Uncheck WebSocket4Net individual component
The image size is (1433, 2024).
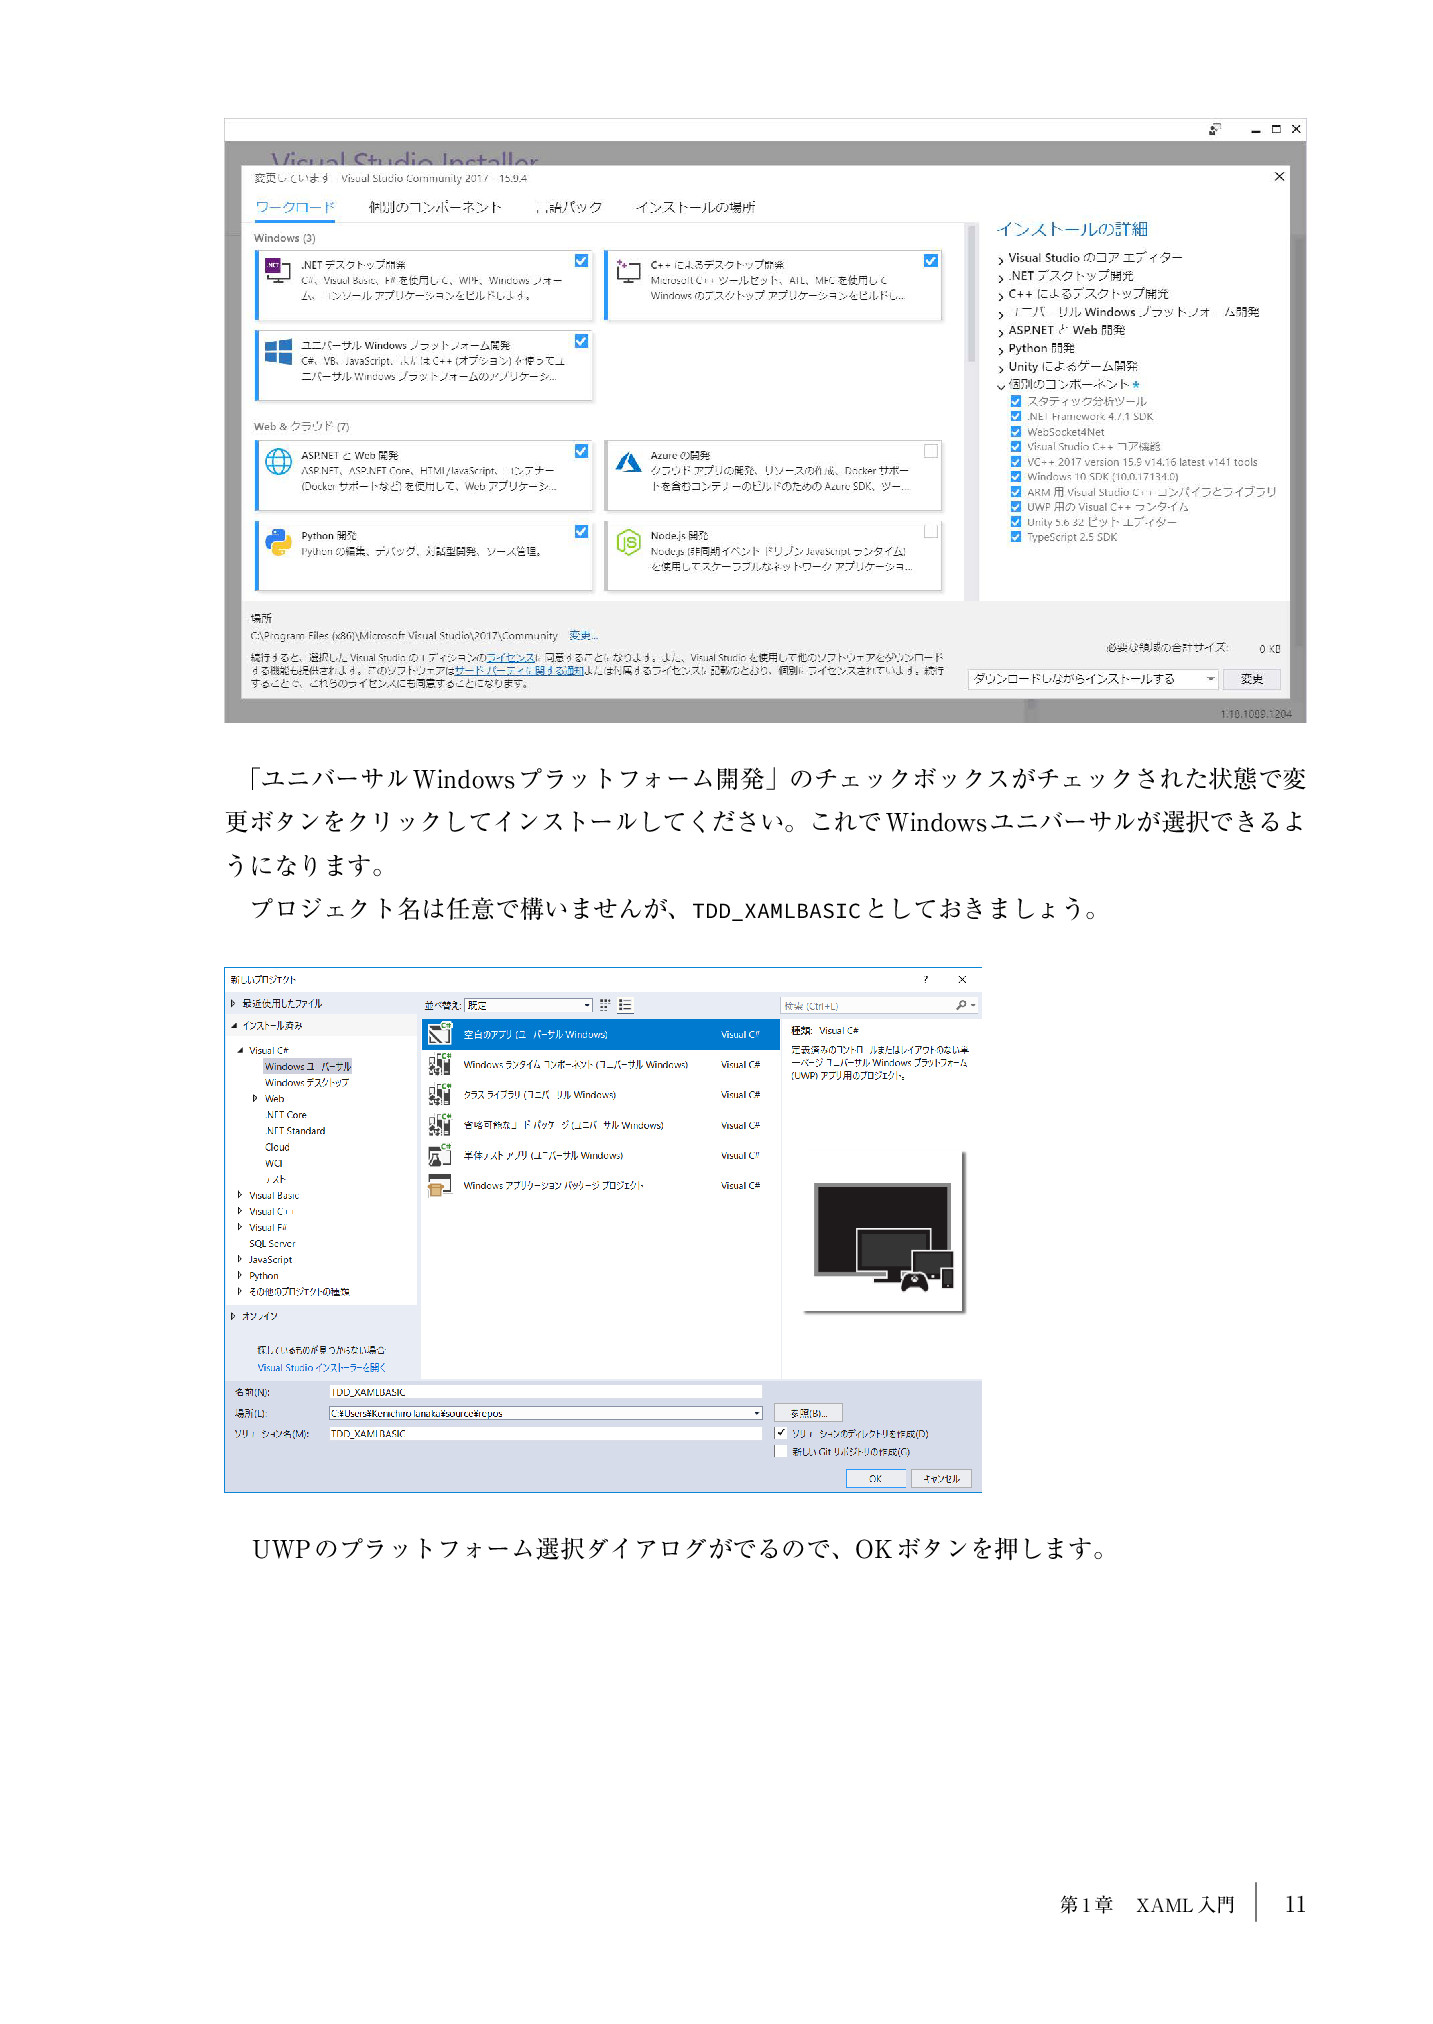[x=1015, y=432]
